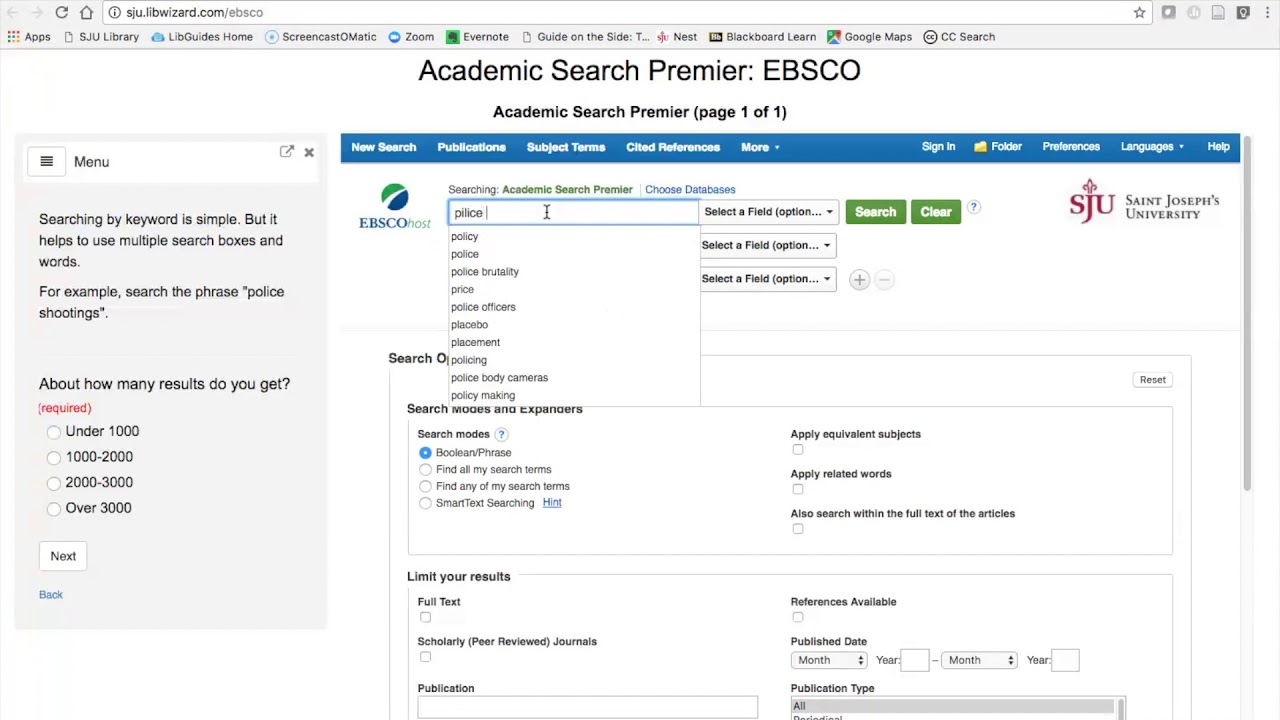
Task: Expand the first "Select a Field" dropdown
Action: click(768, 212)
